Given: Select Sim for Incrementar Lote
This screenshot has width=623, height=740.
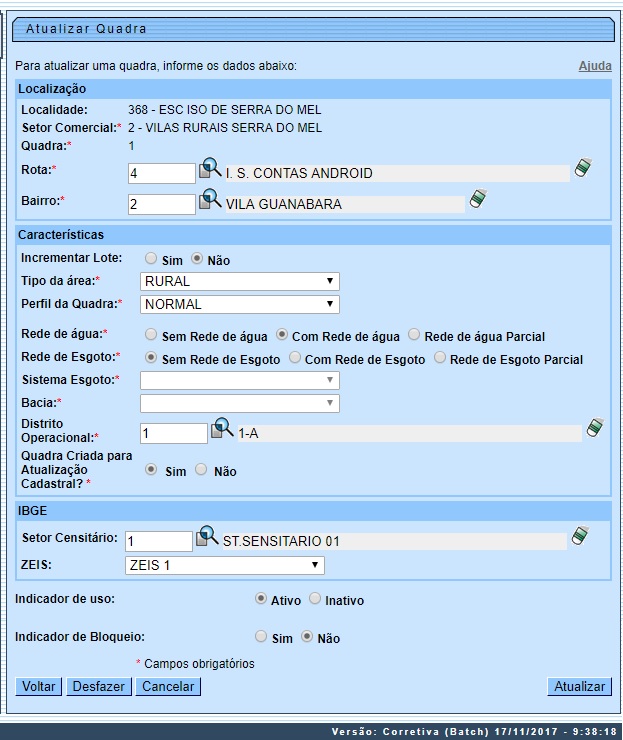Looking at the screenshot, I should point(151,259).
